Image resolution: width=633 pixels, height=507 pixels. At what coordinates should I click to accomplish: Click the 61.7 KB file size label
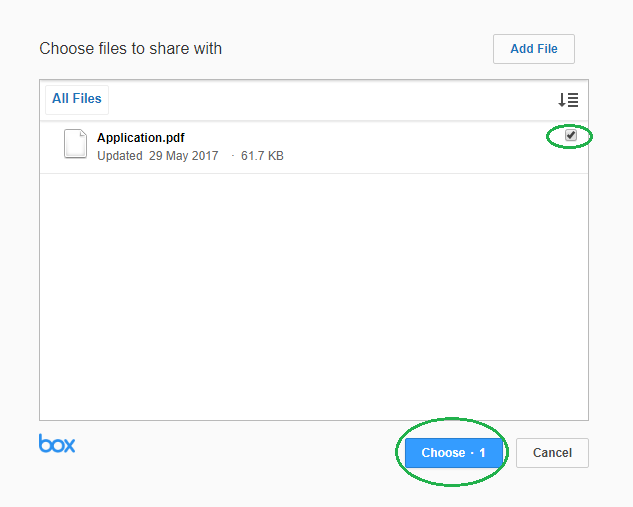[262, 156]
